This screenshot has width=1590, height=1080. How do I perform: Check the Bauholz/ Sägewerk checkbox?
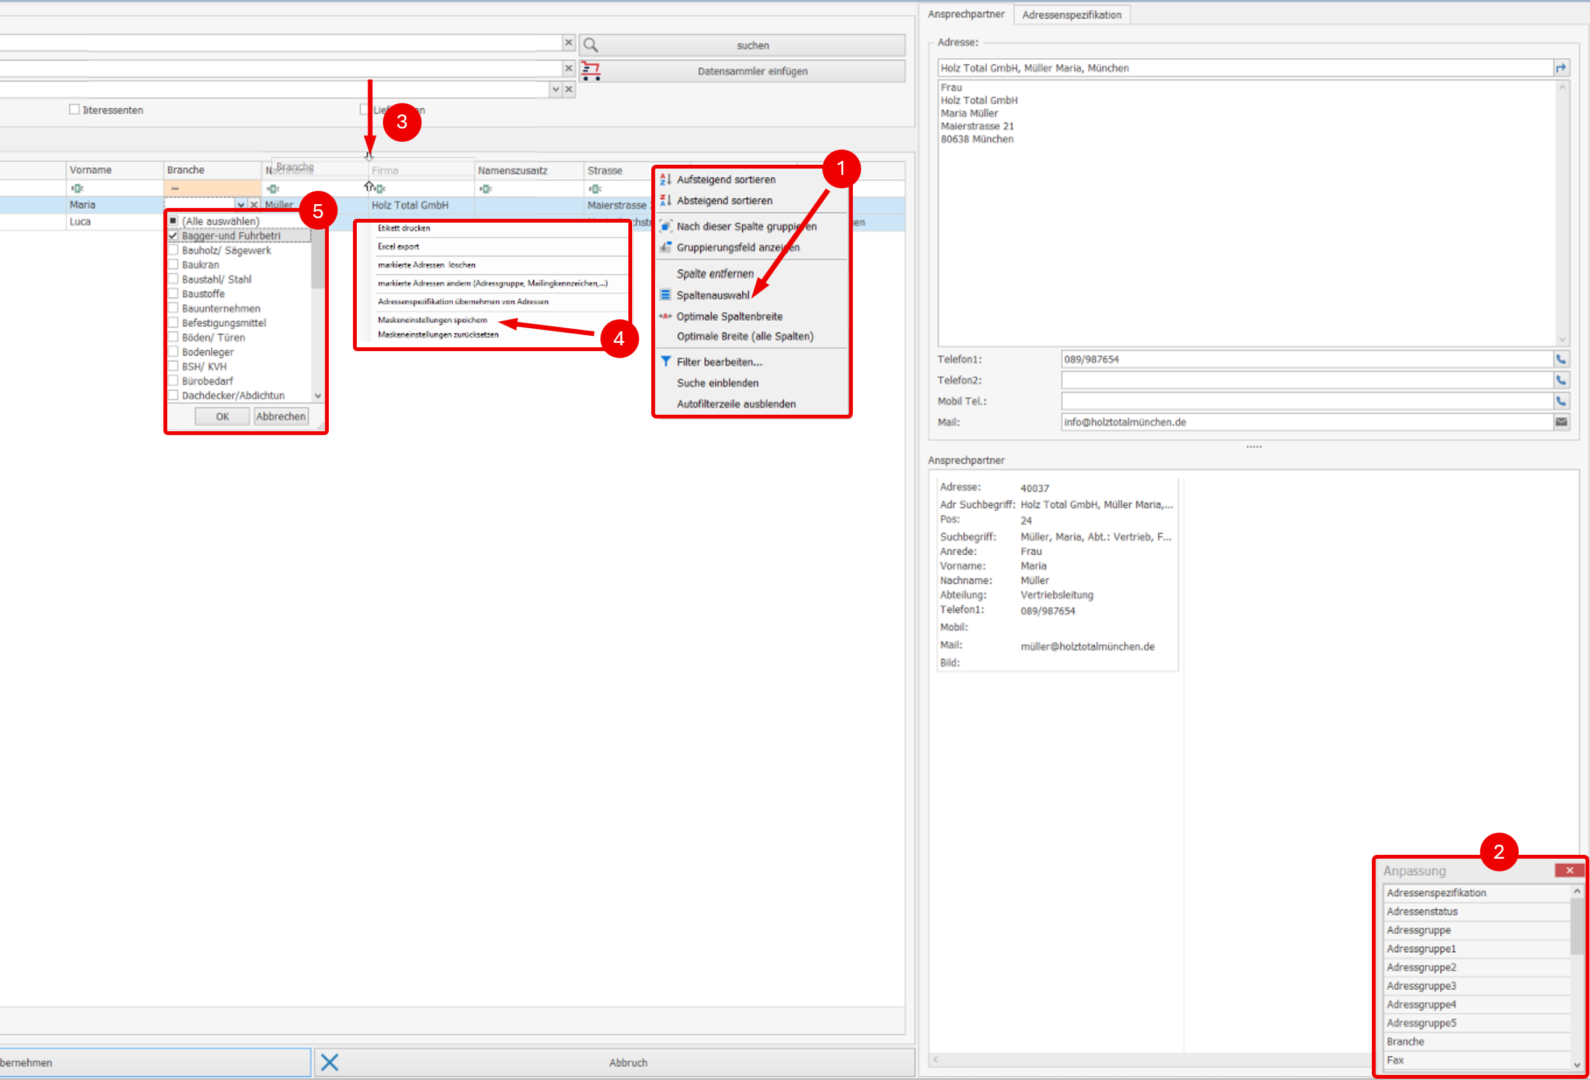click(173, 250)
